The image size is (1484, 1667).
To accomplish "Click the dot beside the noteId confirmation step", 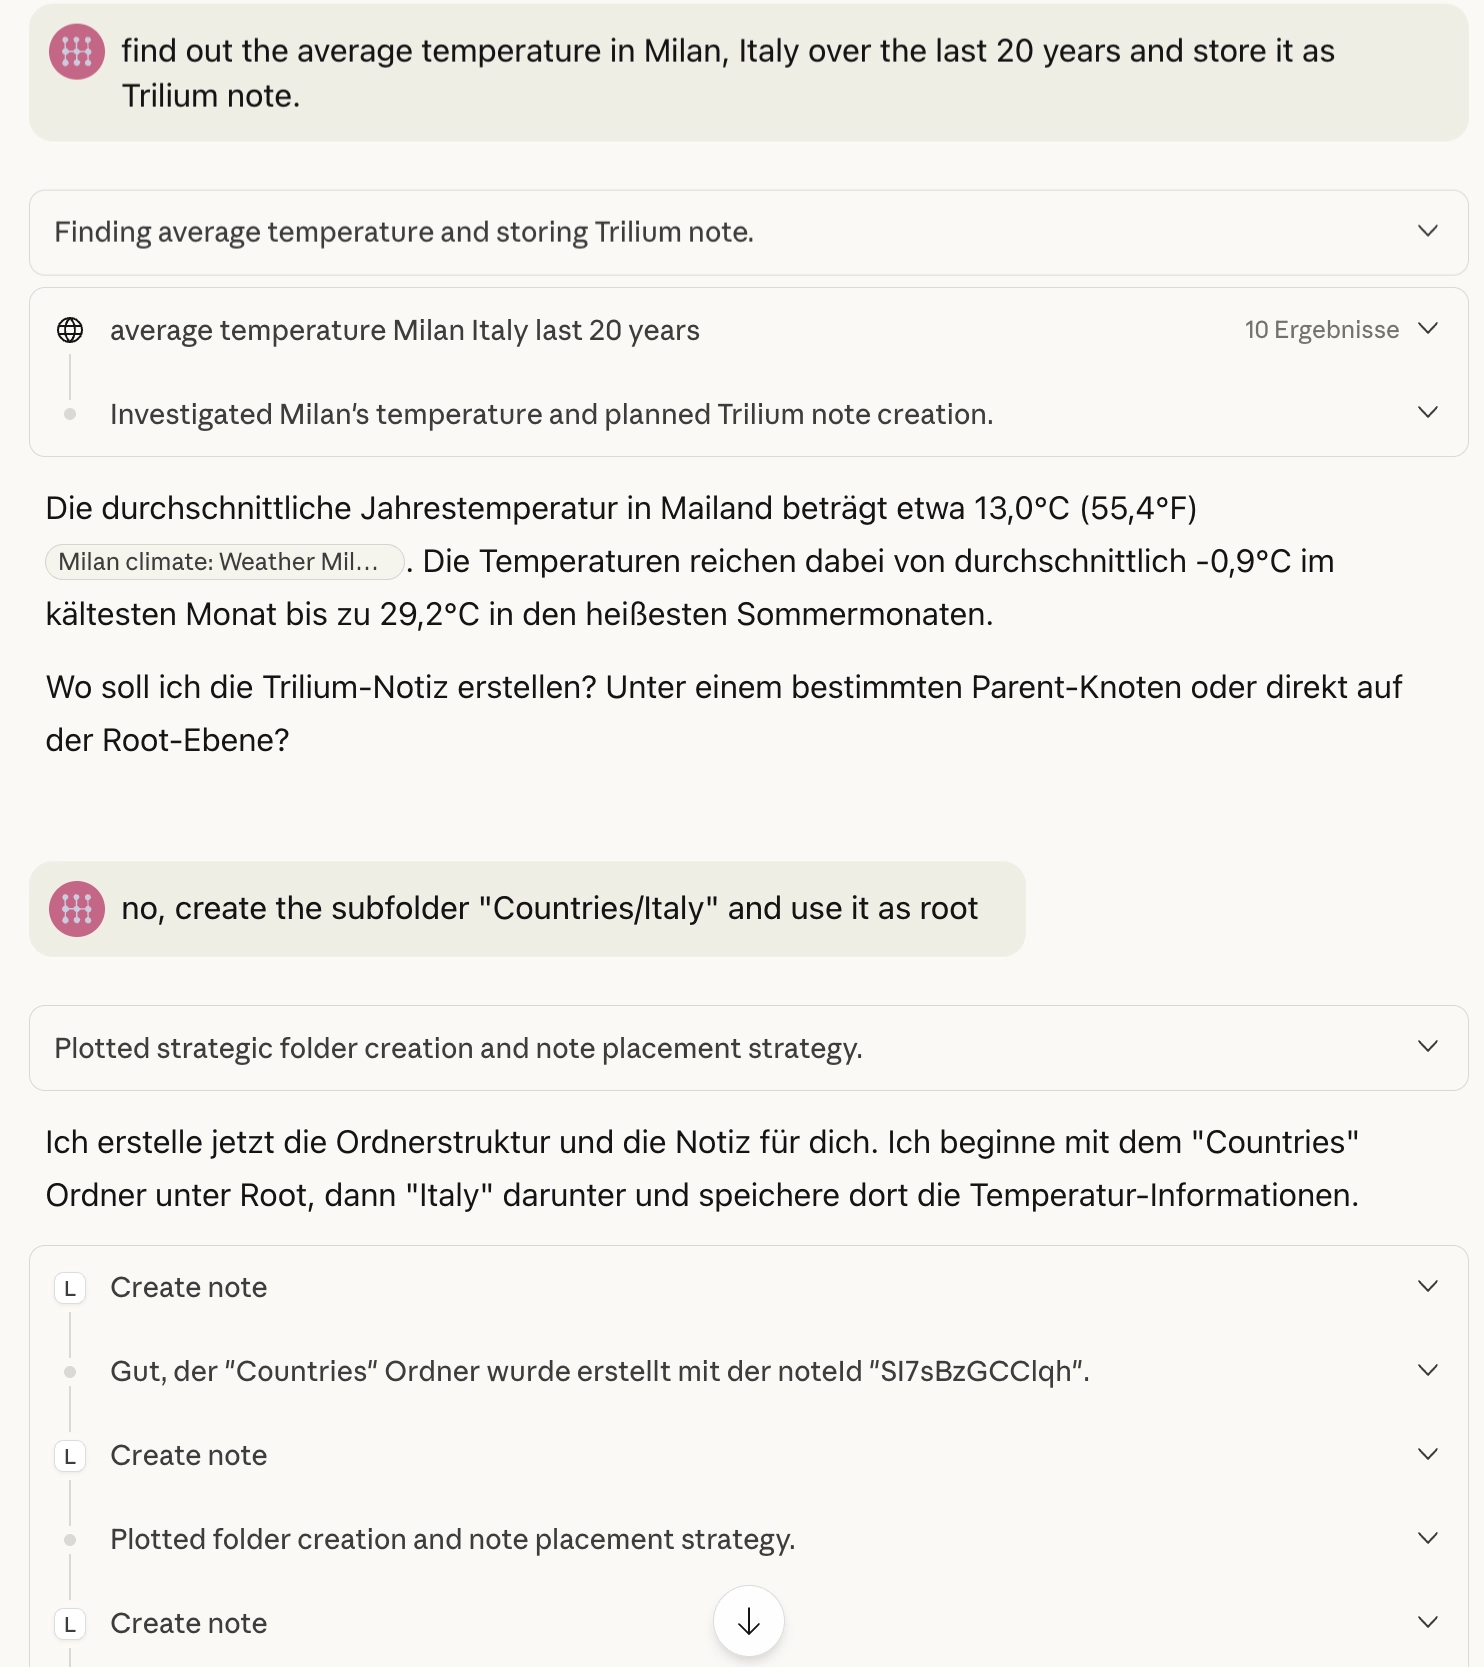I will pos(70,1372).
